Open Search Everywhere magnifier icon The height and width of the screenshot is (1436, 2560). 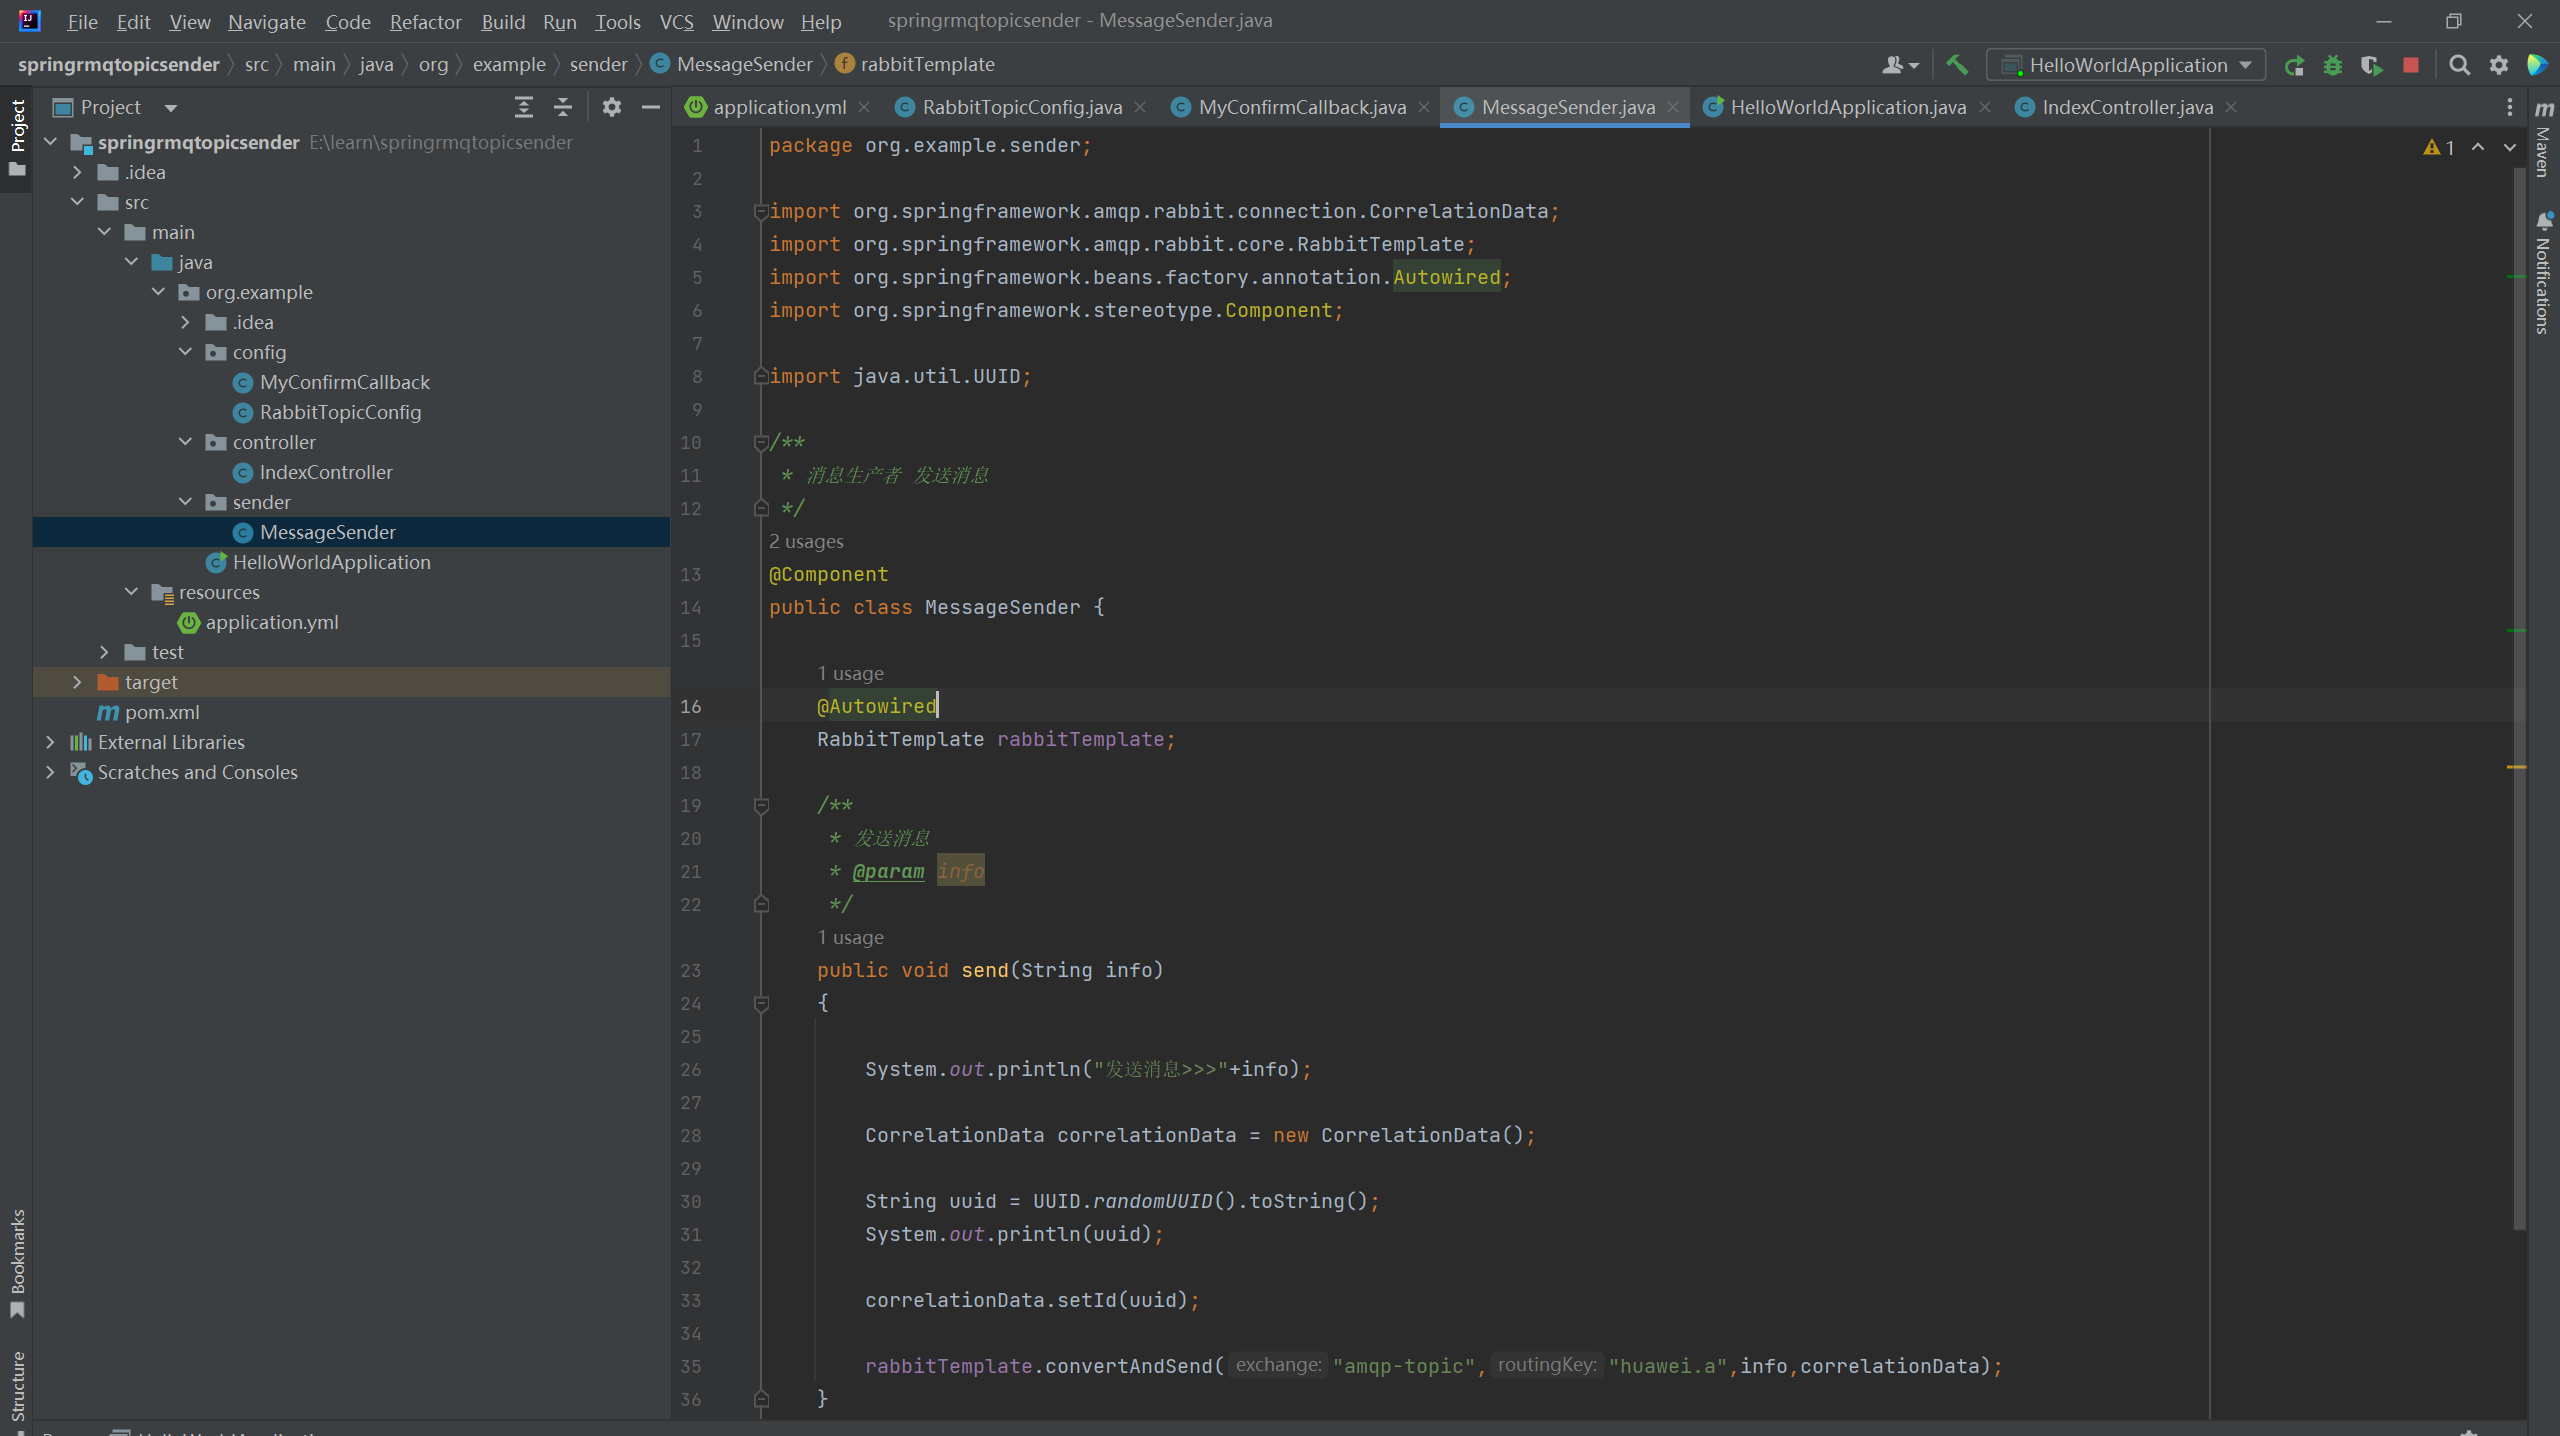(2459, 65)
